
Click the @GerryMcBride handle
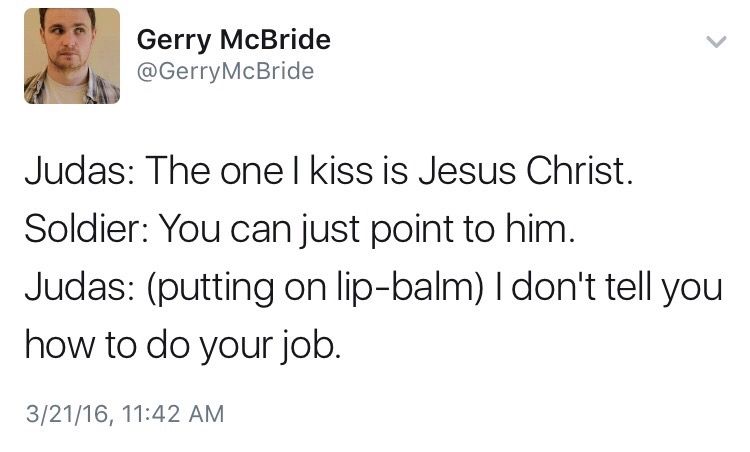224,71
